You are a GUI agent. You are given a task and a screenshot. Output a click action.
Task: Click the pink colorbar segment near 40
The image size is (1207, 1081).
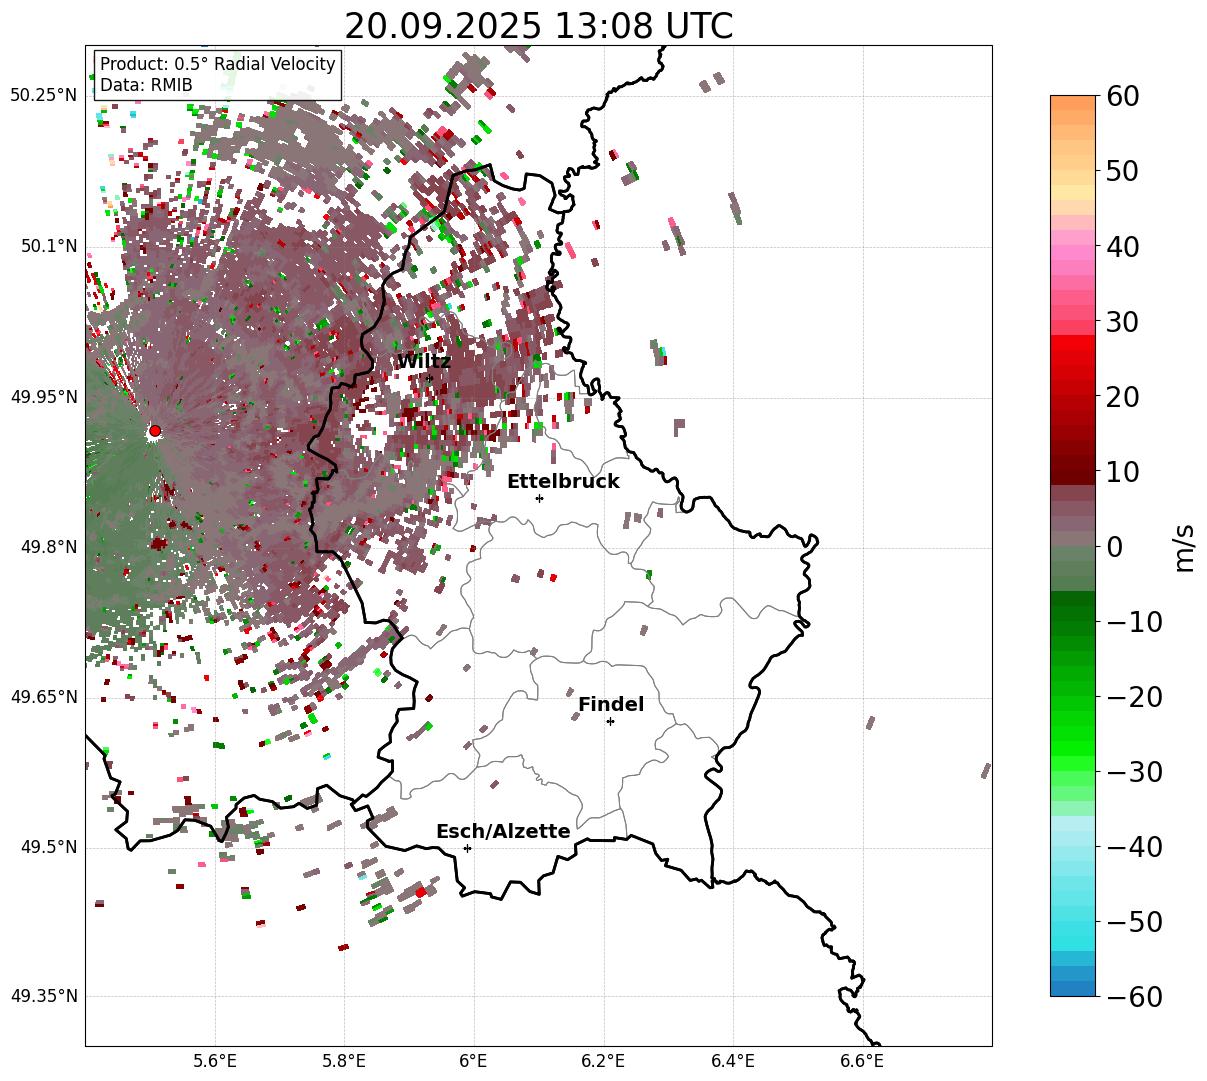(x=1073, y=253)
